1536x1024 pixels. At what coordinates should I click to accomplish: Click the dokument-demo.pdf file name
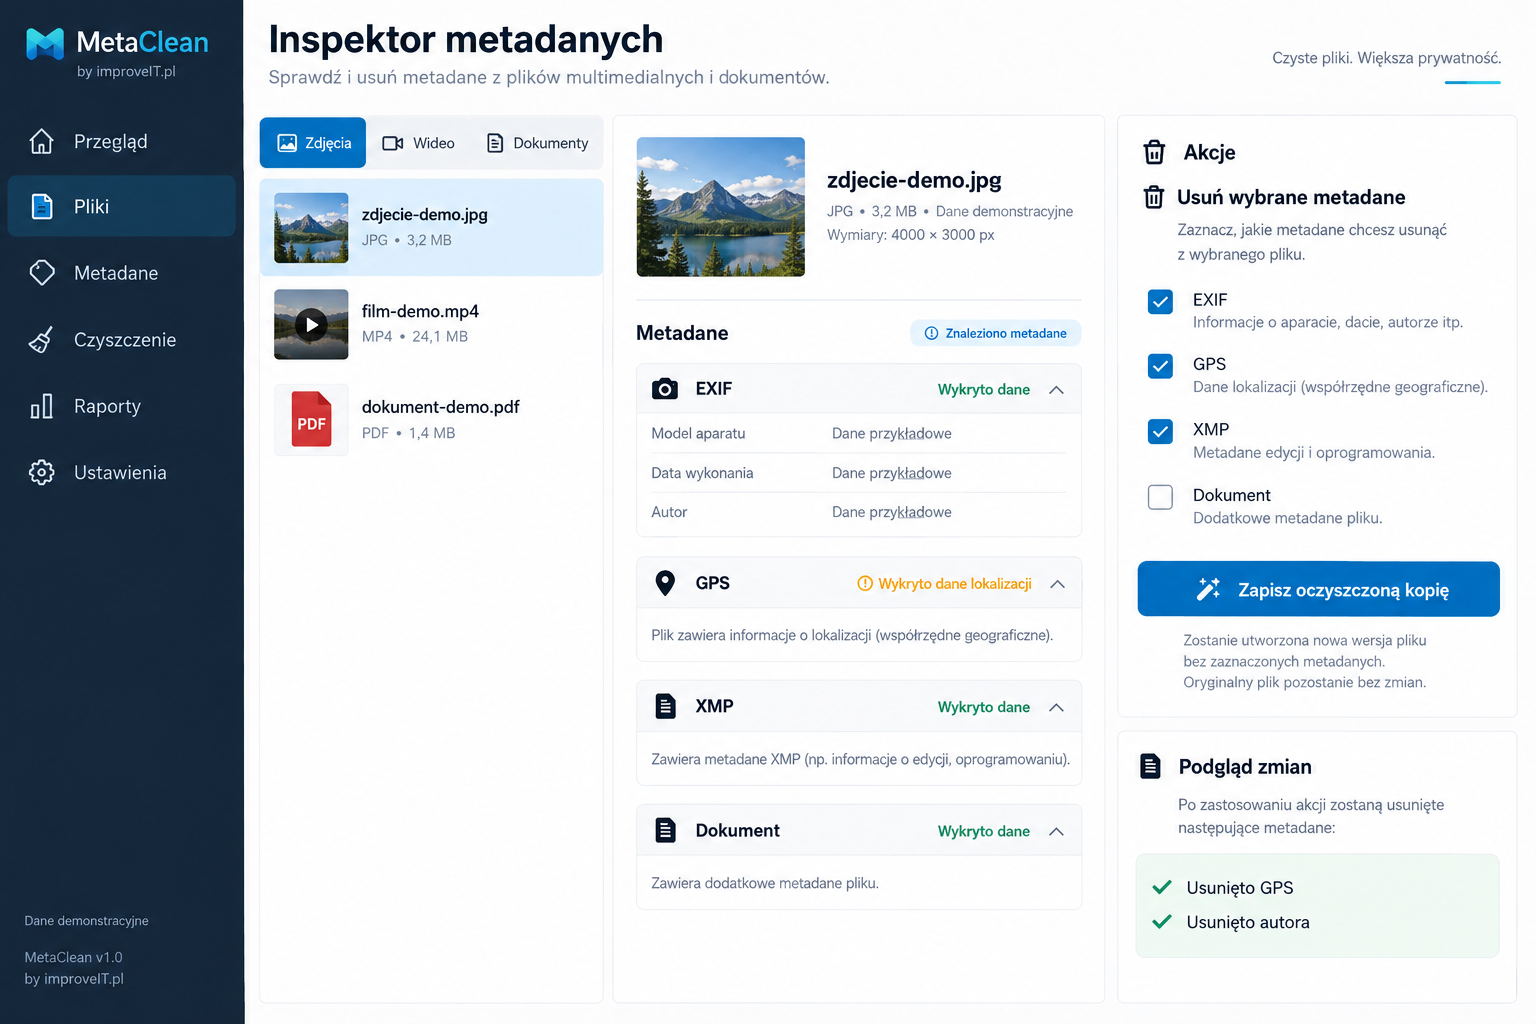(x=440, y=407)
